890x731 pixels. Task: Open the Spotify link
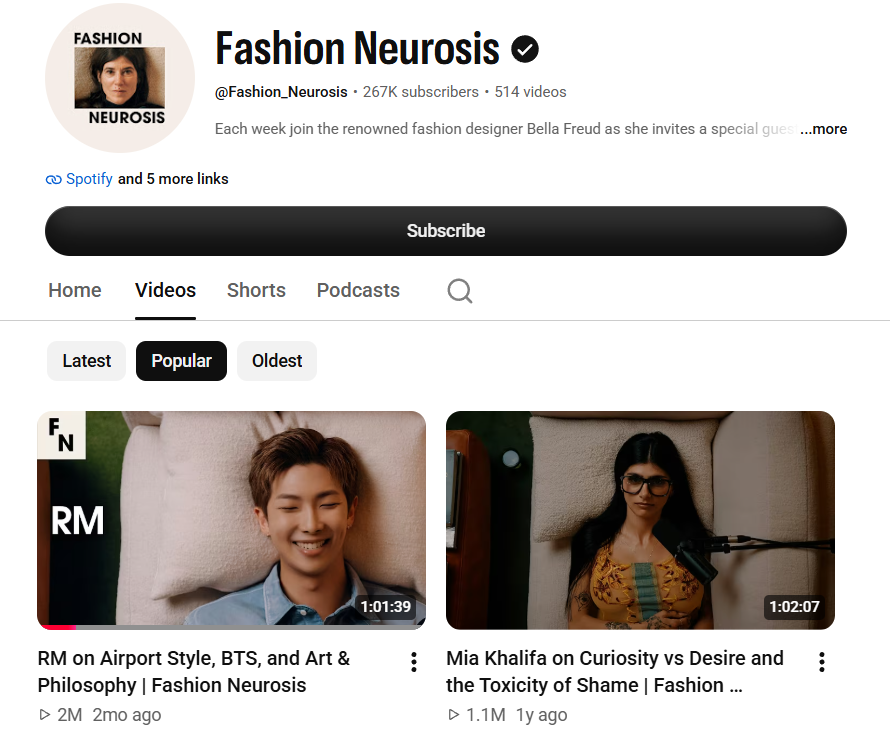[x=89, y=179]
